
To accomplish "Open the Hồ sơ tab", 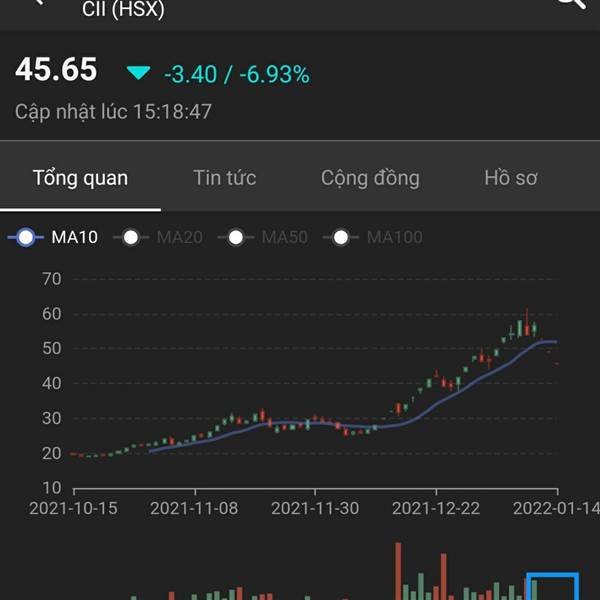I will pos(511,178).
